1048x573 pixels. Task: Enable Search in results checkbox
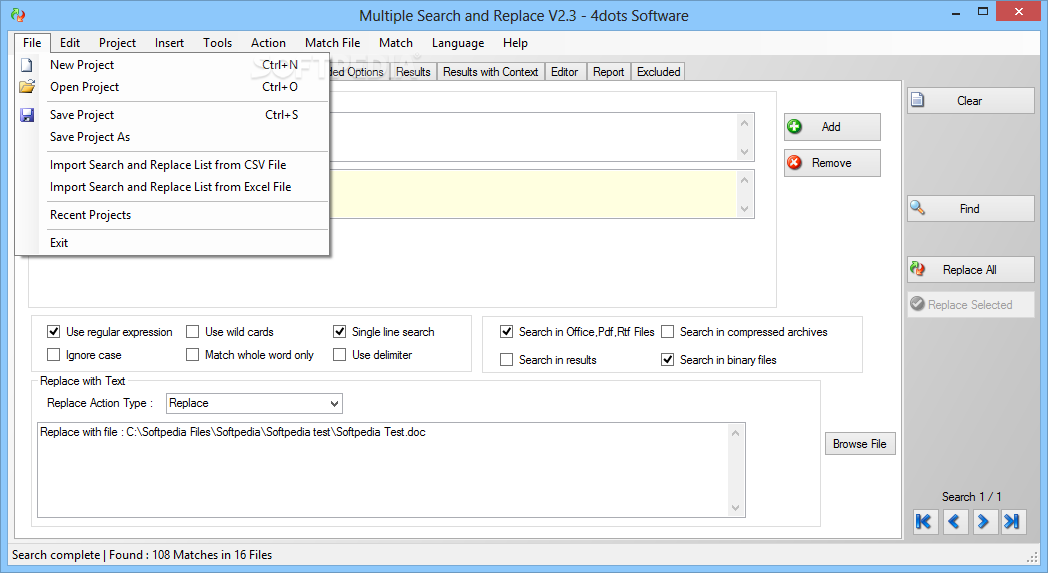point(507,360)
